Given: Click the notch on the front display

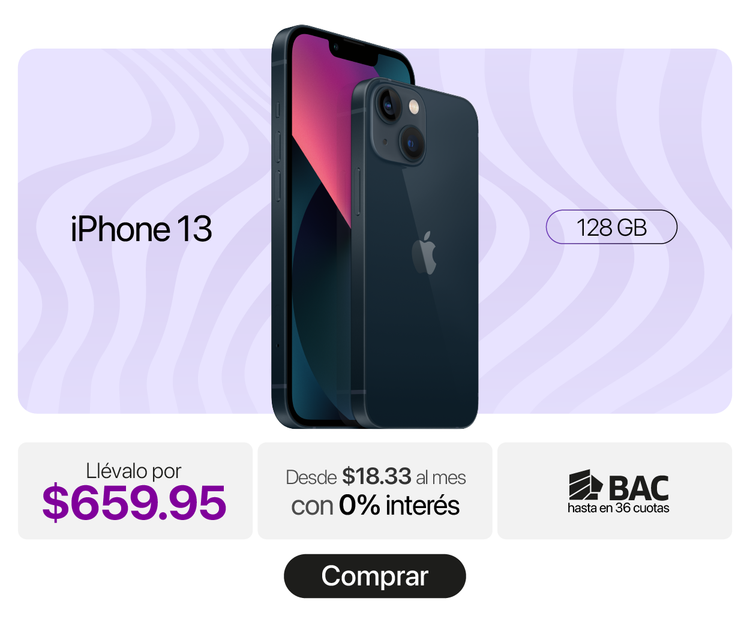Looking at the screenshot, I should 354,53.
